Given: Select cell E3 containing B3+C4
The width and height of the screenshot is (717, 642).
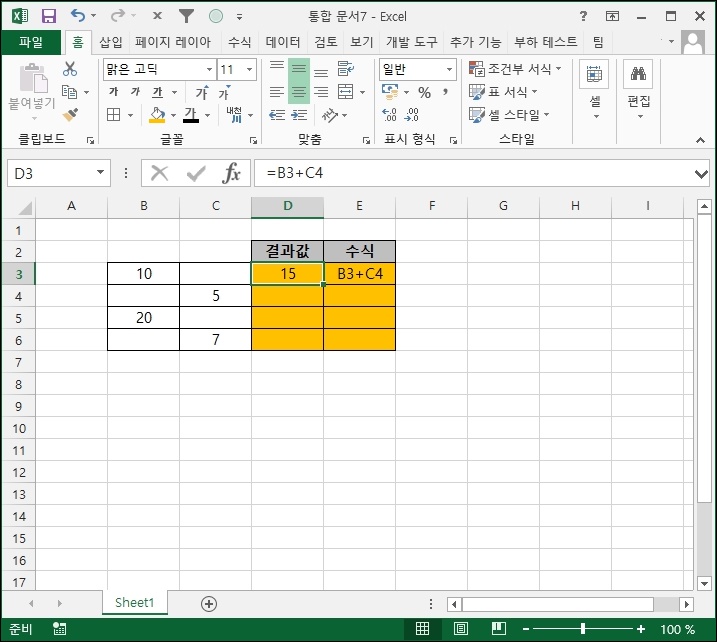Looking at the screenshot, I should (360, 273).
